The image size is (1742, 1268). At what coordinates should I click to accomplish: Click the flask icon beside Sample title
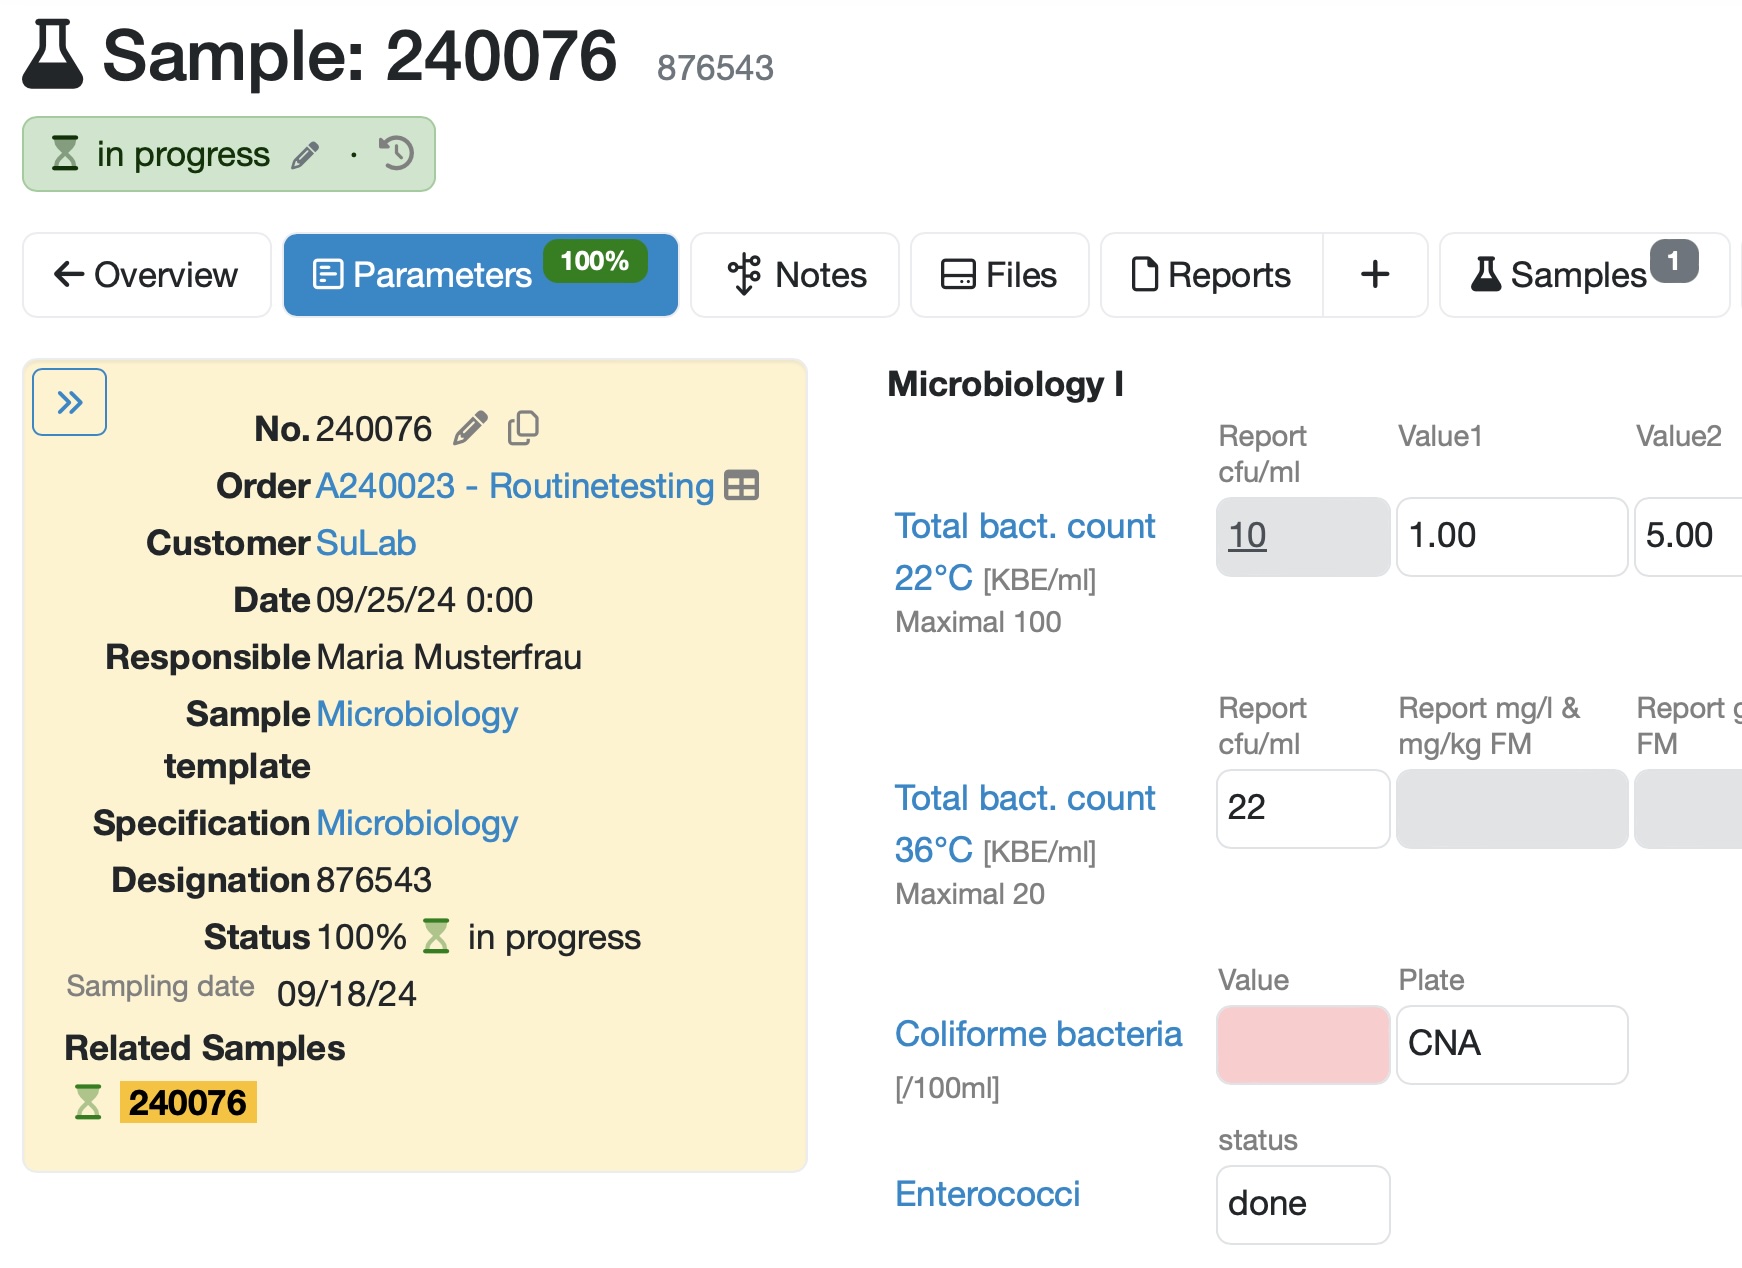(52, 56)
